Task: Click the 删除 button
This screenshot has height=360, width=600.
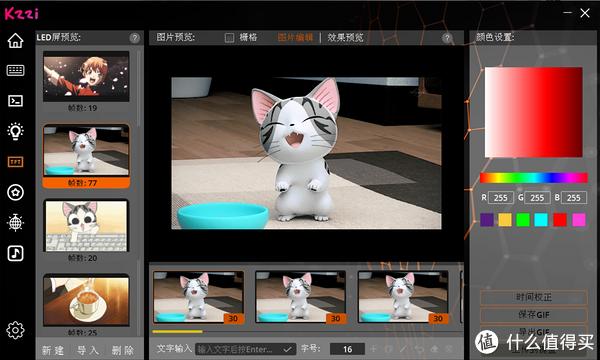Action: pyautogui.click(x=123, y=350)
